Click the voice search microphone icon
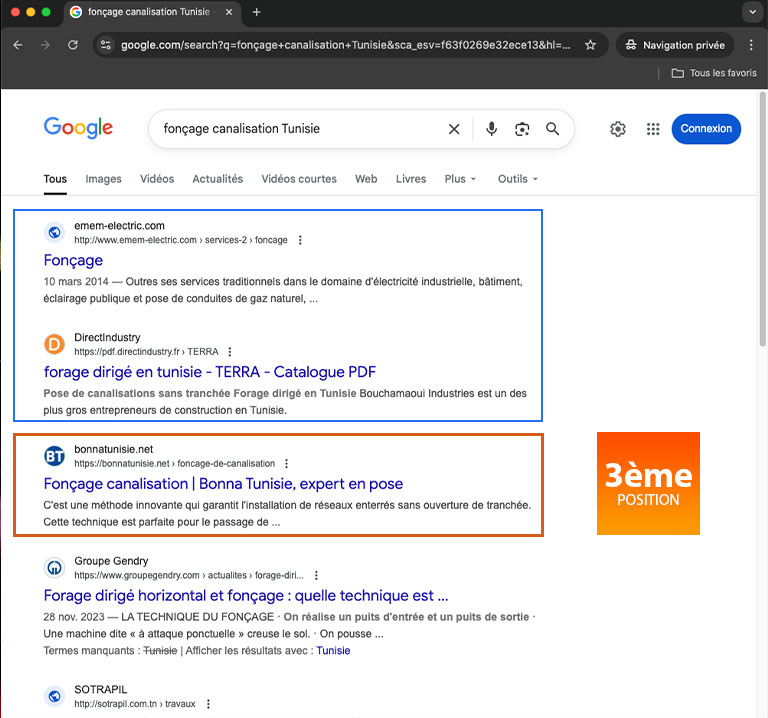Image resolution: width=768 pixels, height=718 pixels. click(491, 129)
